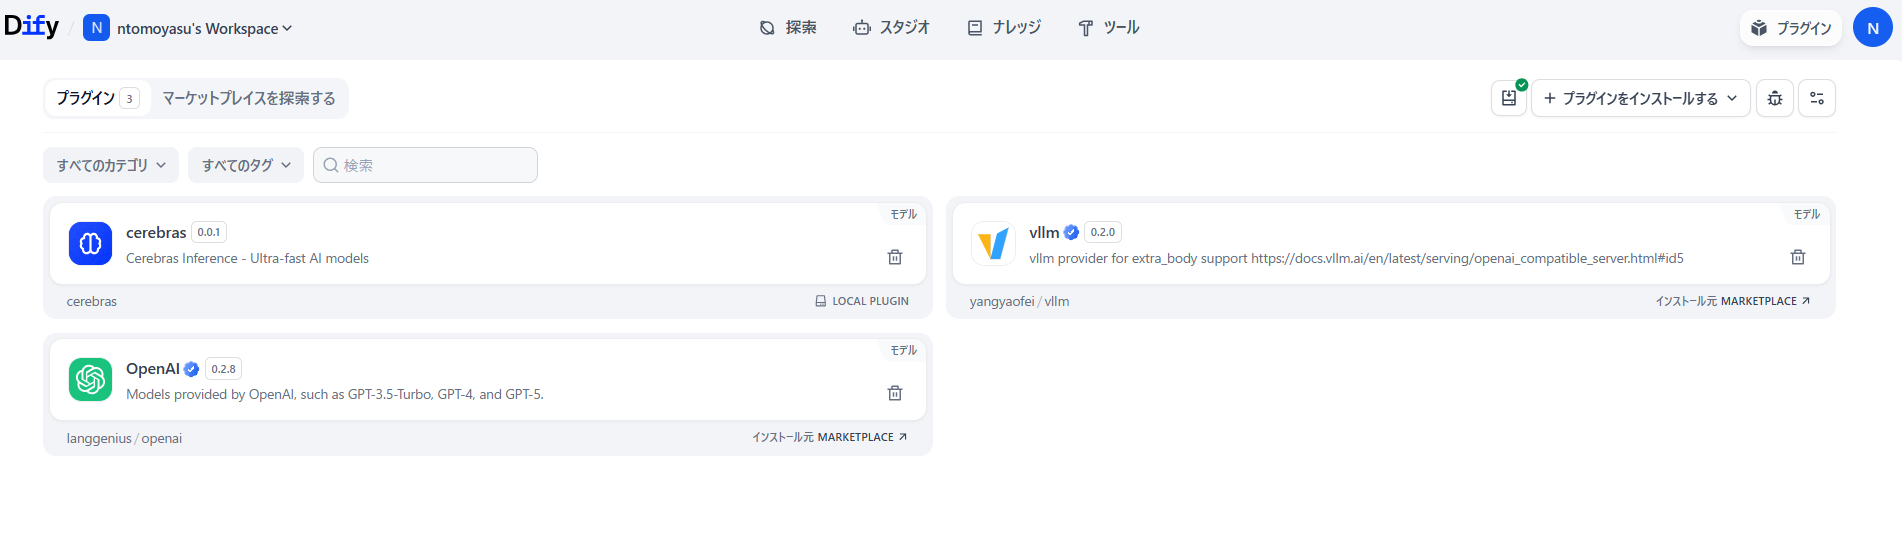
Task: Open the plugin install tasks icon
Action: tap(1508, 98)
